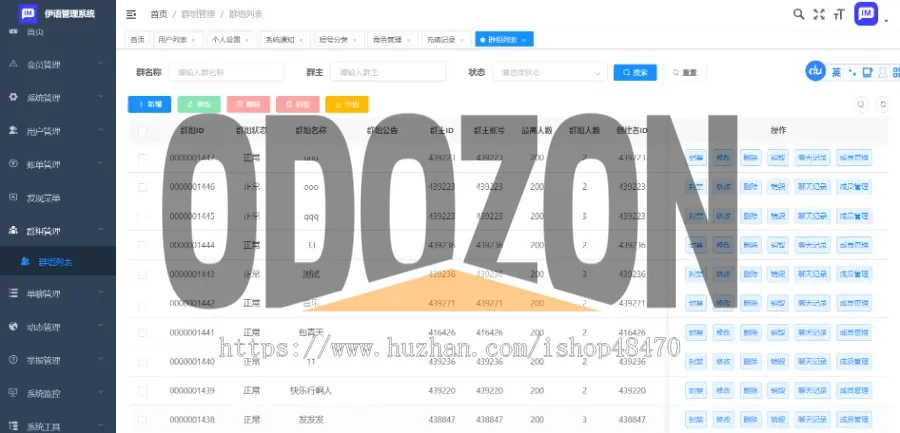Check the row 0000001443 checkbox
This screenshot has height=433, width=900.
(142, 275)
